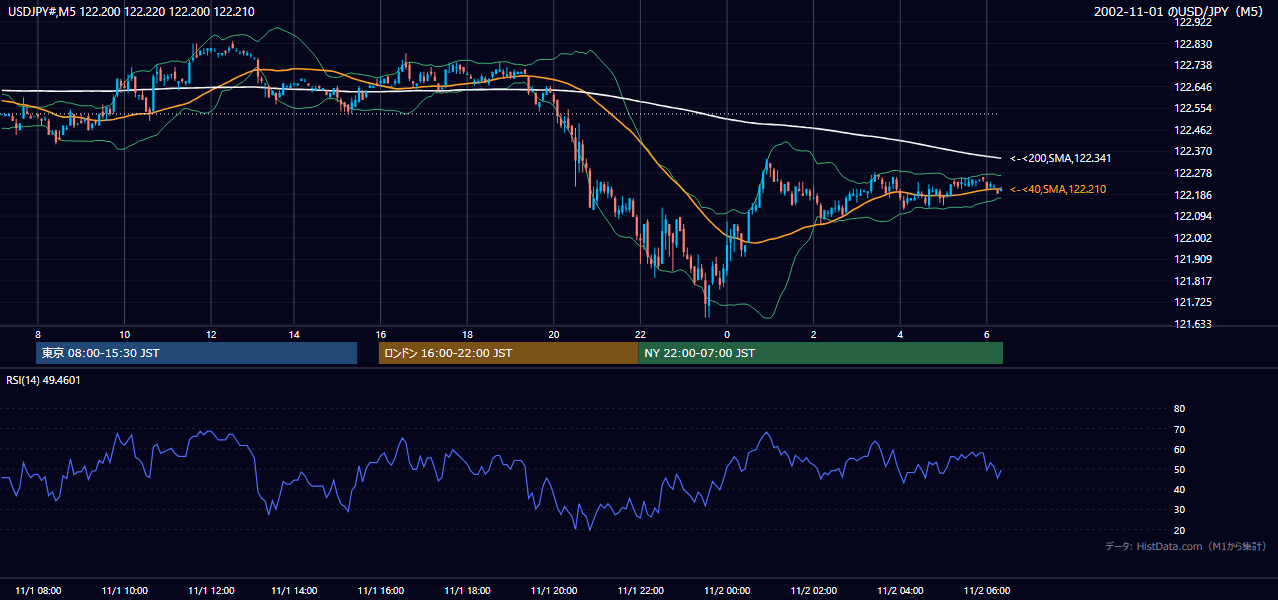Click the 11/1 18:00 time axis label
This screenshot has width=1278, height=600.
[469, 590]
